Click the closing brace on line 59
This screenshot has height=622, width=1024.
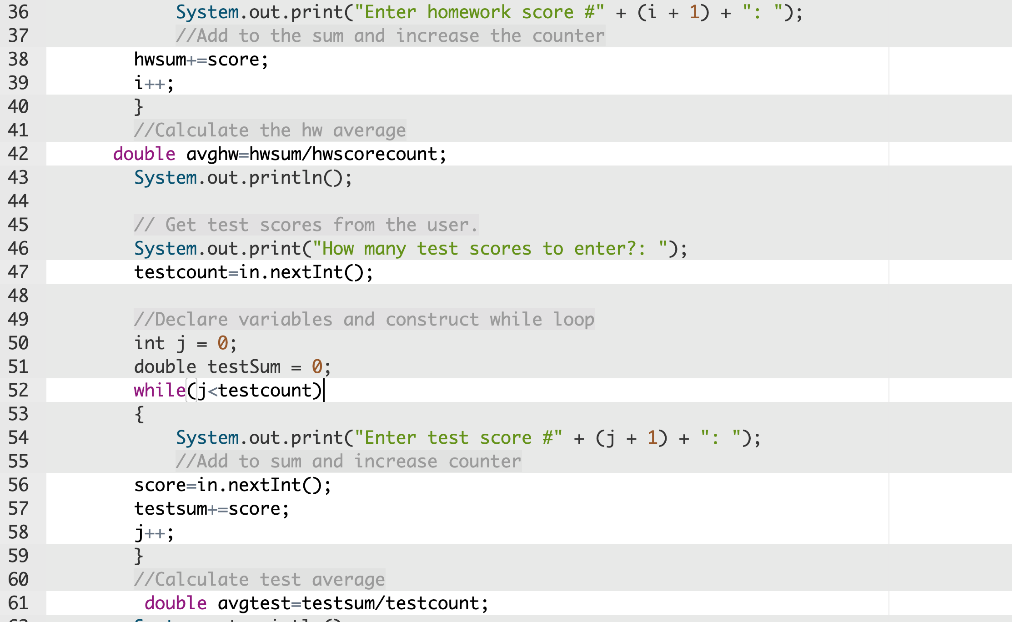click(138, 555)
